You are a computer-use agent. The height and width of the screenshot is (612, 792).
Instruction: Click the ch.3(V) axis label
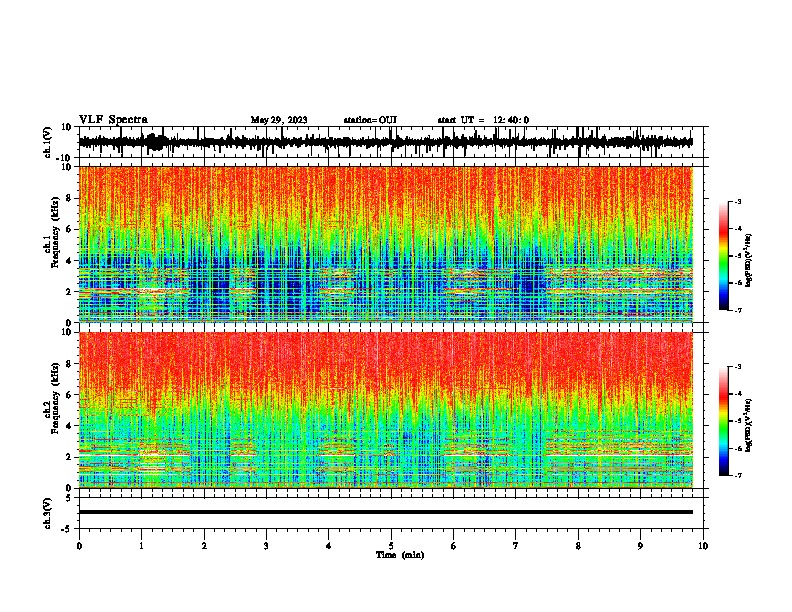[x=48, y=513]
